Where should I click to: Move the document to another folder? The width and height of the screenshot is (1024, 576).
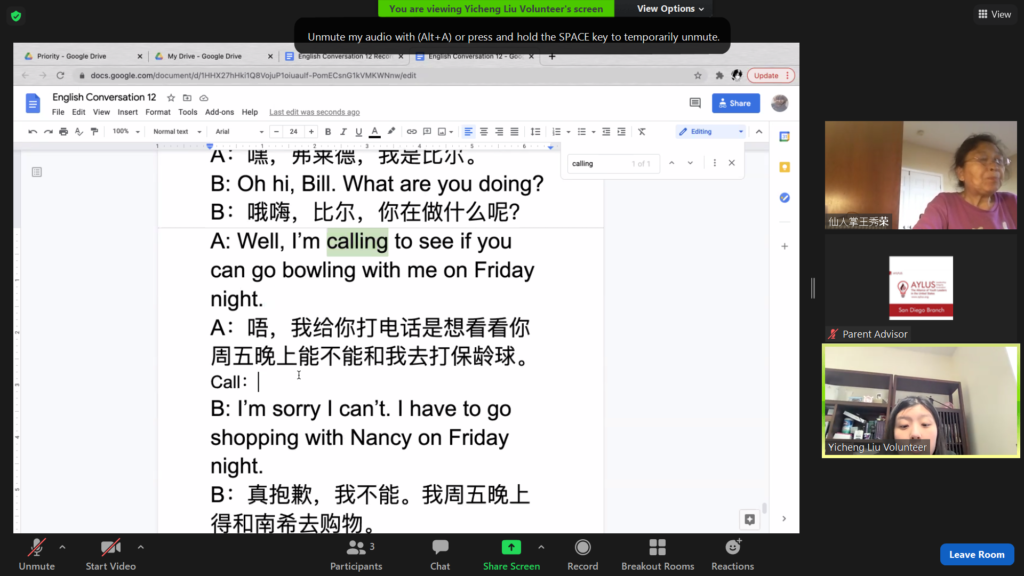tap(187, 98)
